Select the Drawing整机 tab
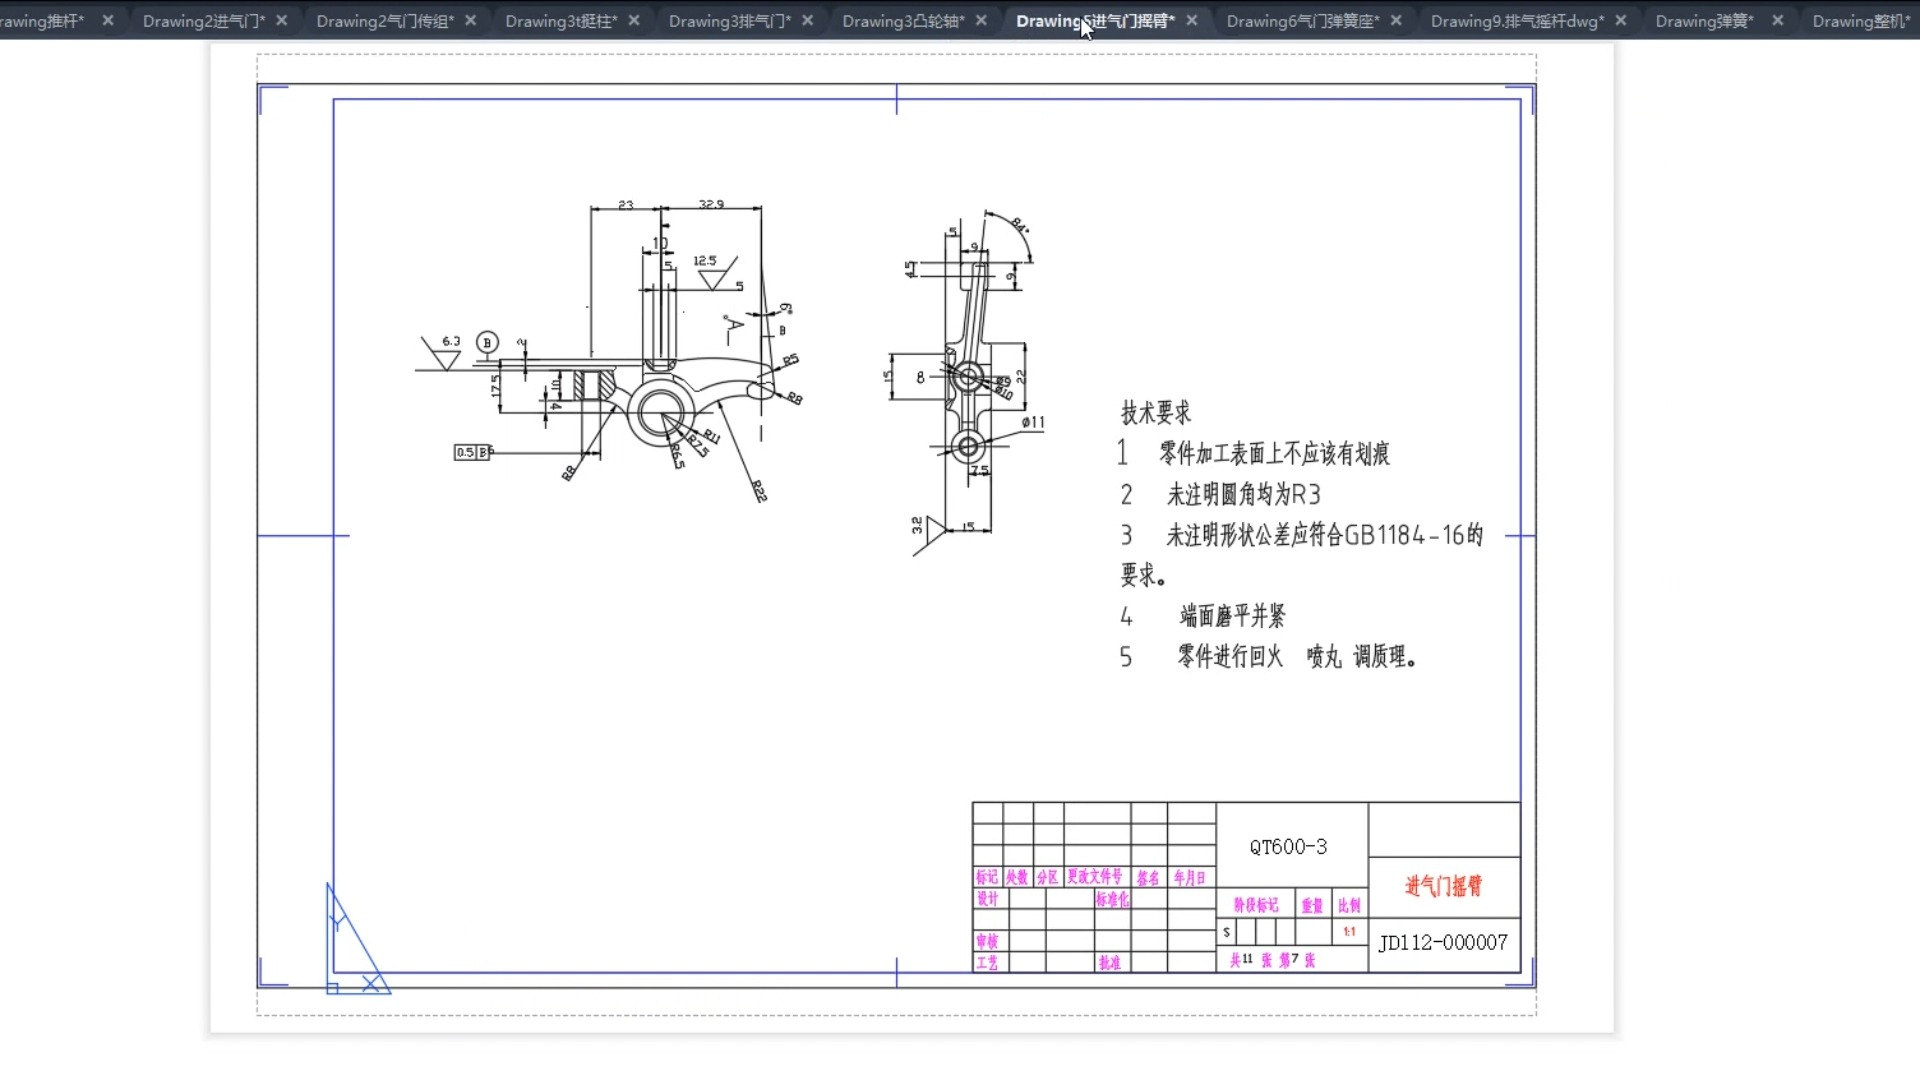Image resolution: width=1920 pixels, height=1080 pixels. click(1860, 21)
